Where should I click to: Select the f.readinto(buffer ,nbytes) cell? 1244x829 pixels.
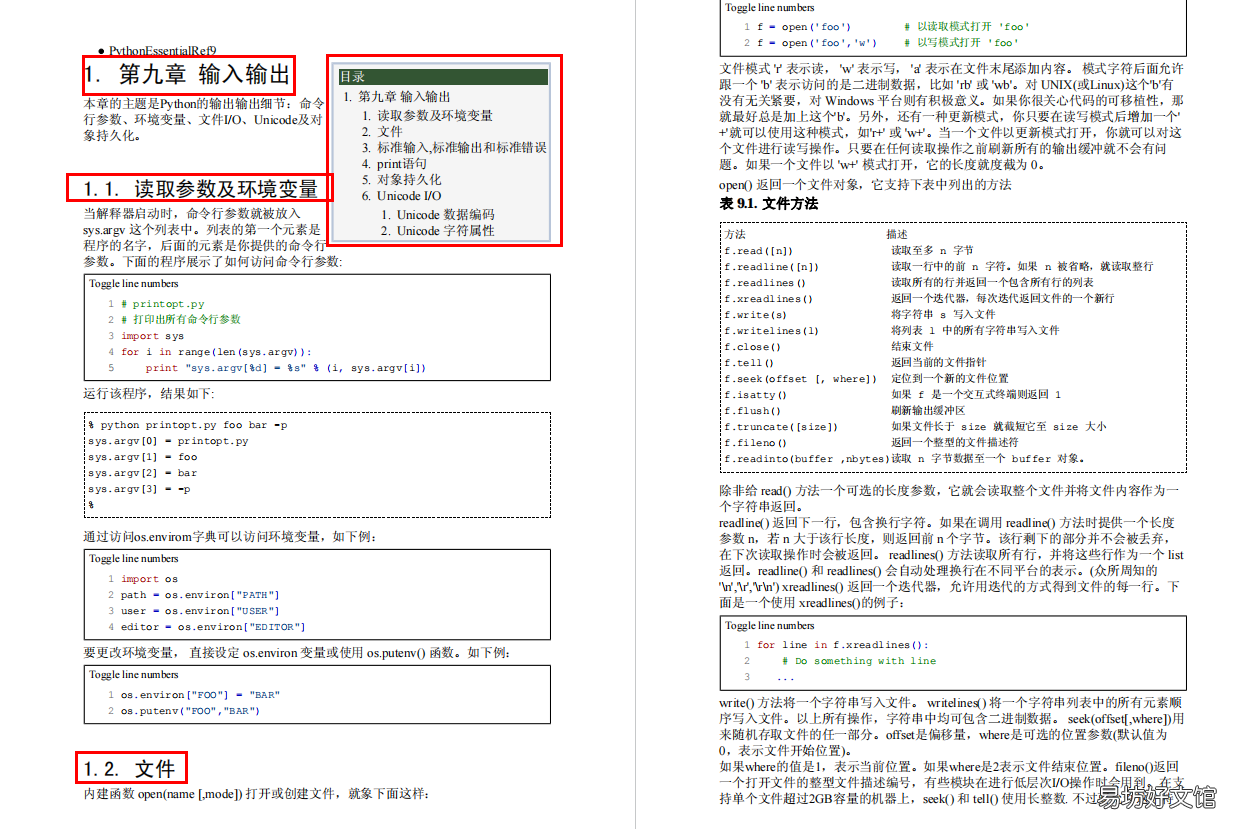[807, 459]
